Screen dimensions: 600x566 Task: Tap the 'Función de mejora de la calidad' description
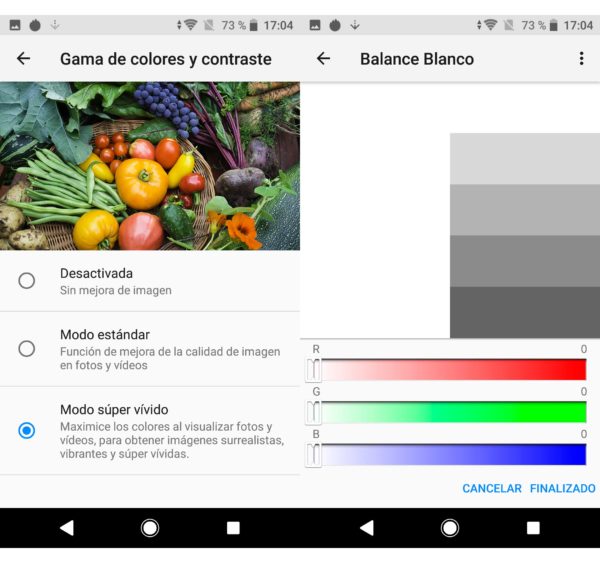170,358
